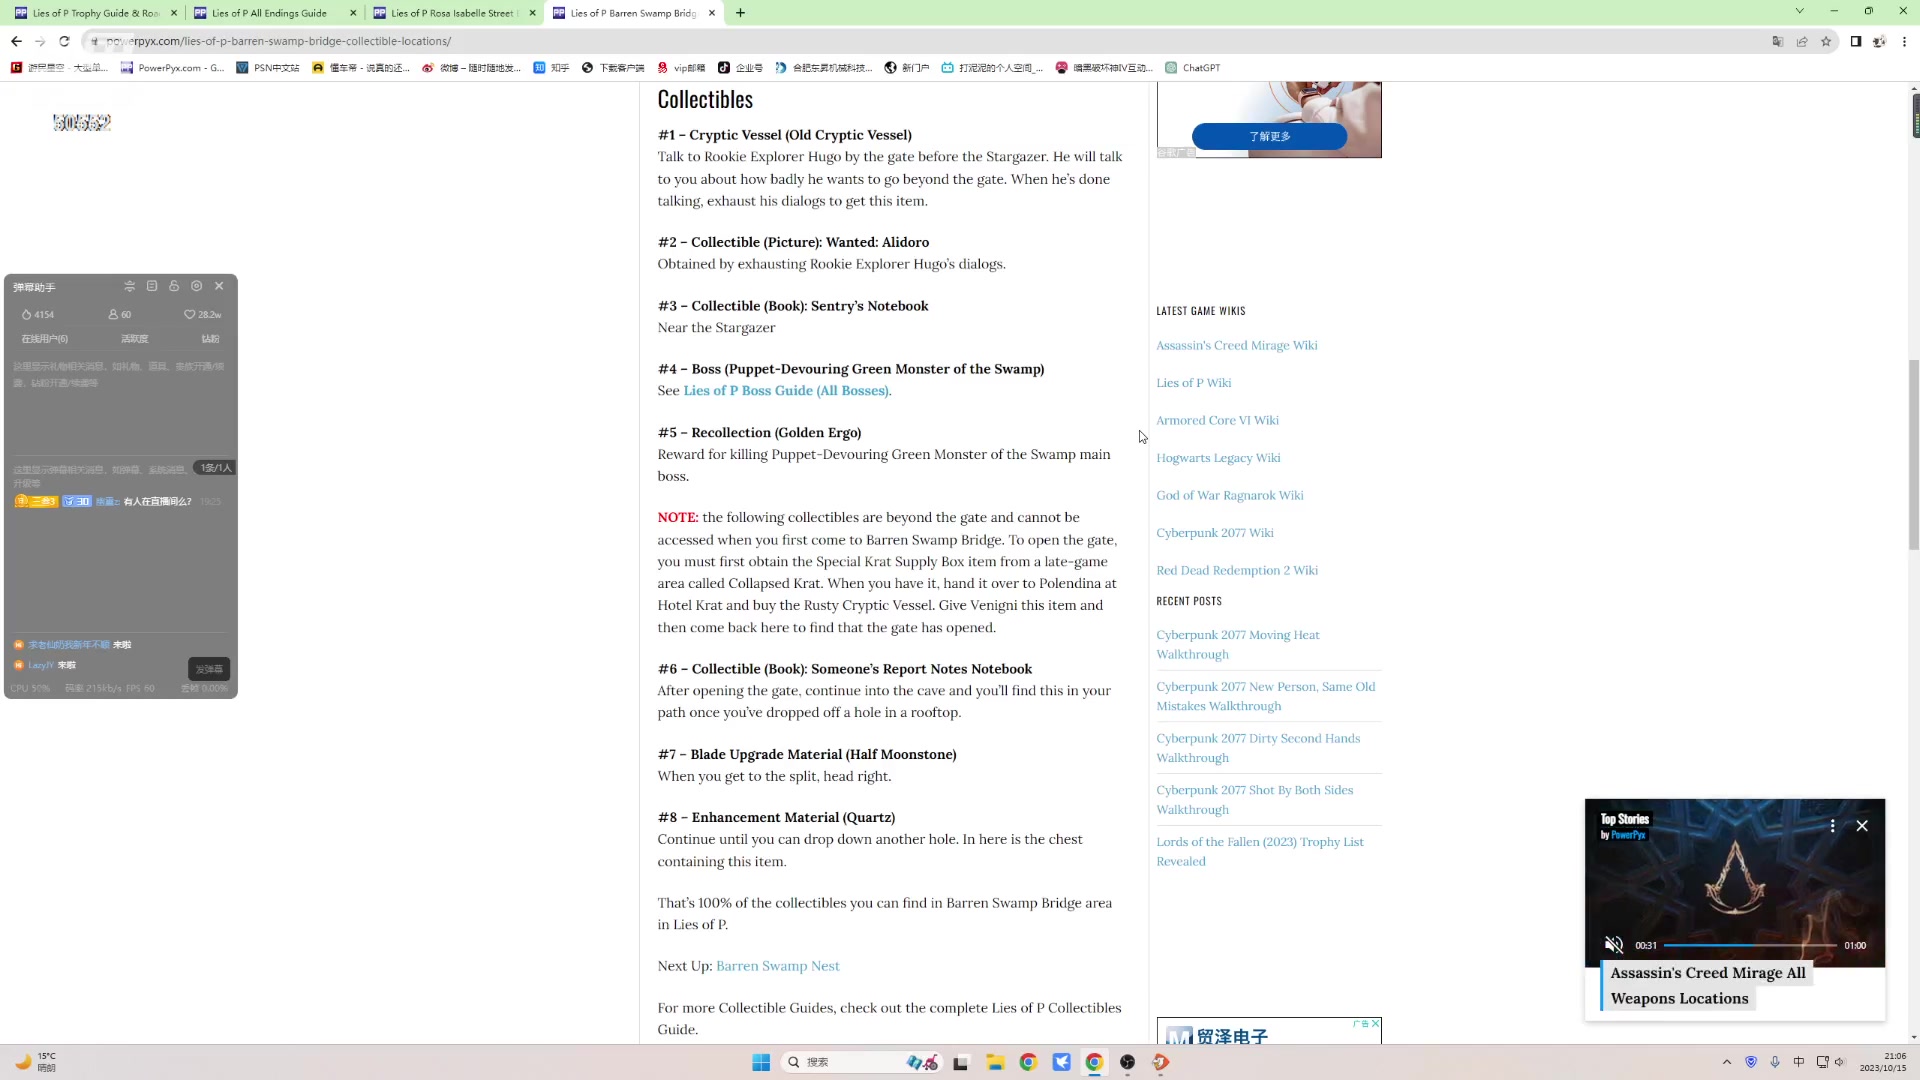Click the page vertical scrollbar thumb
The image size is (1920, 1080).
1914,455
